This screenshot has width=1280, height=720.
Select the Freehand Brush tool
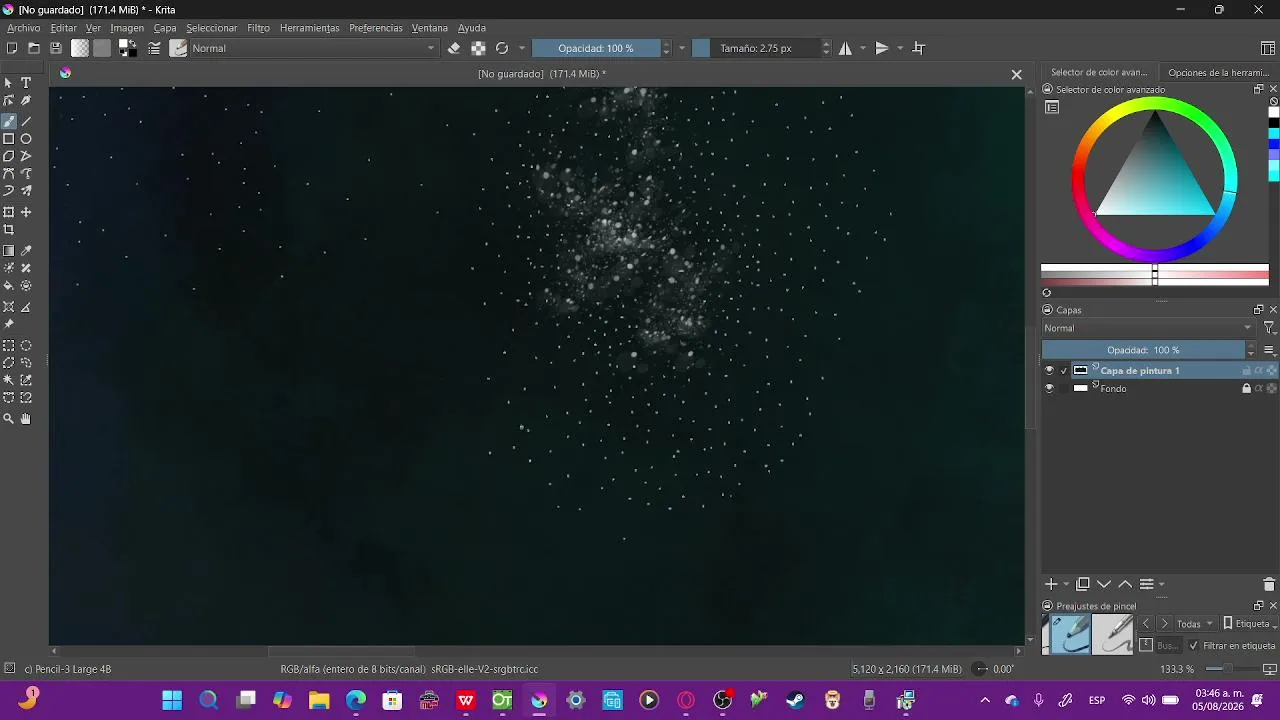pyautogui.click(x=9, y=121)
